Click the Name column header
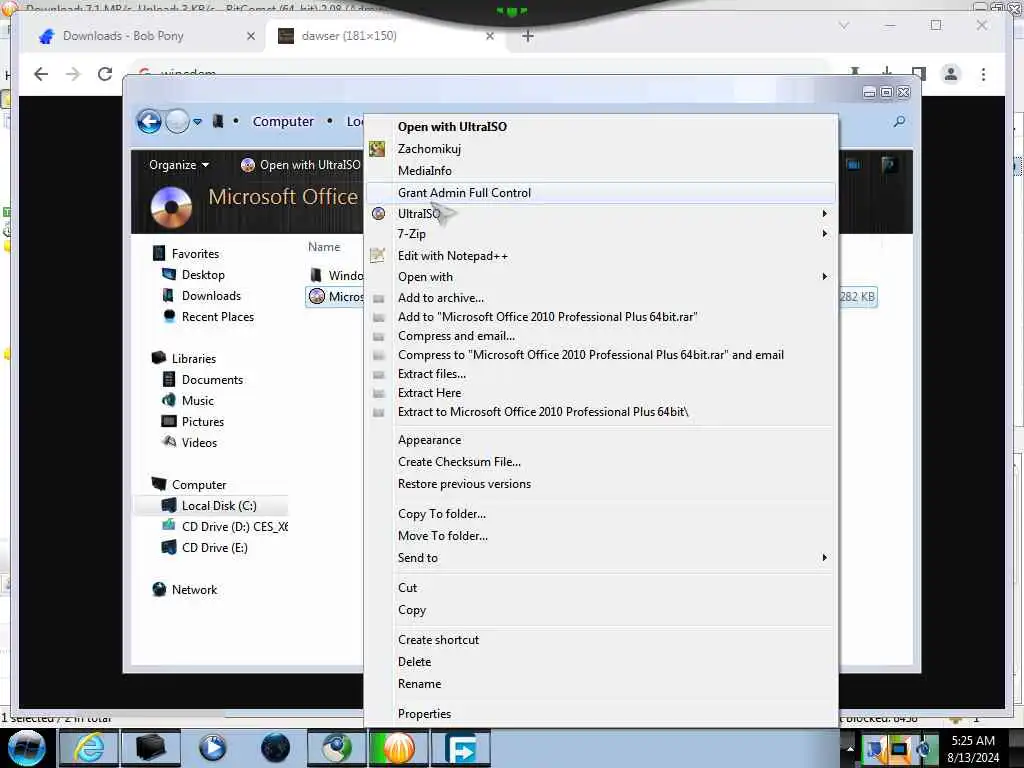The width and height of the screenshot is (1024, 768). (324, 247)
